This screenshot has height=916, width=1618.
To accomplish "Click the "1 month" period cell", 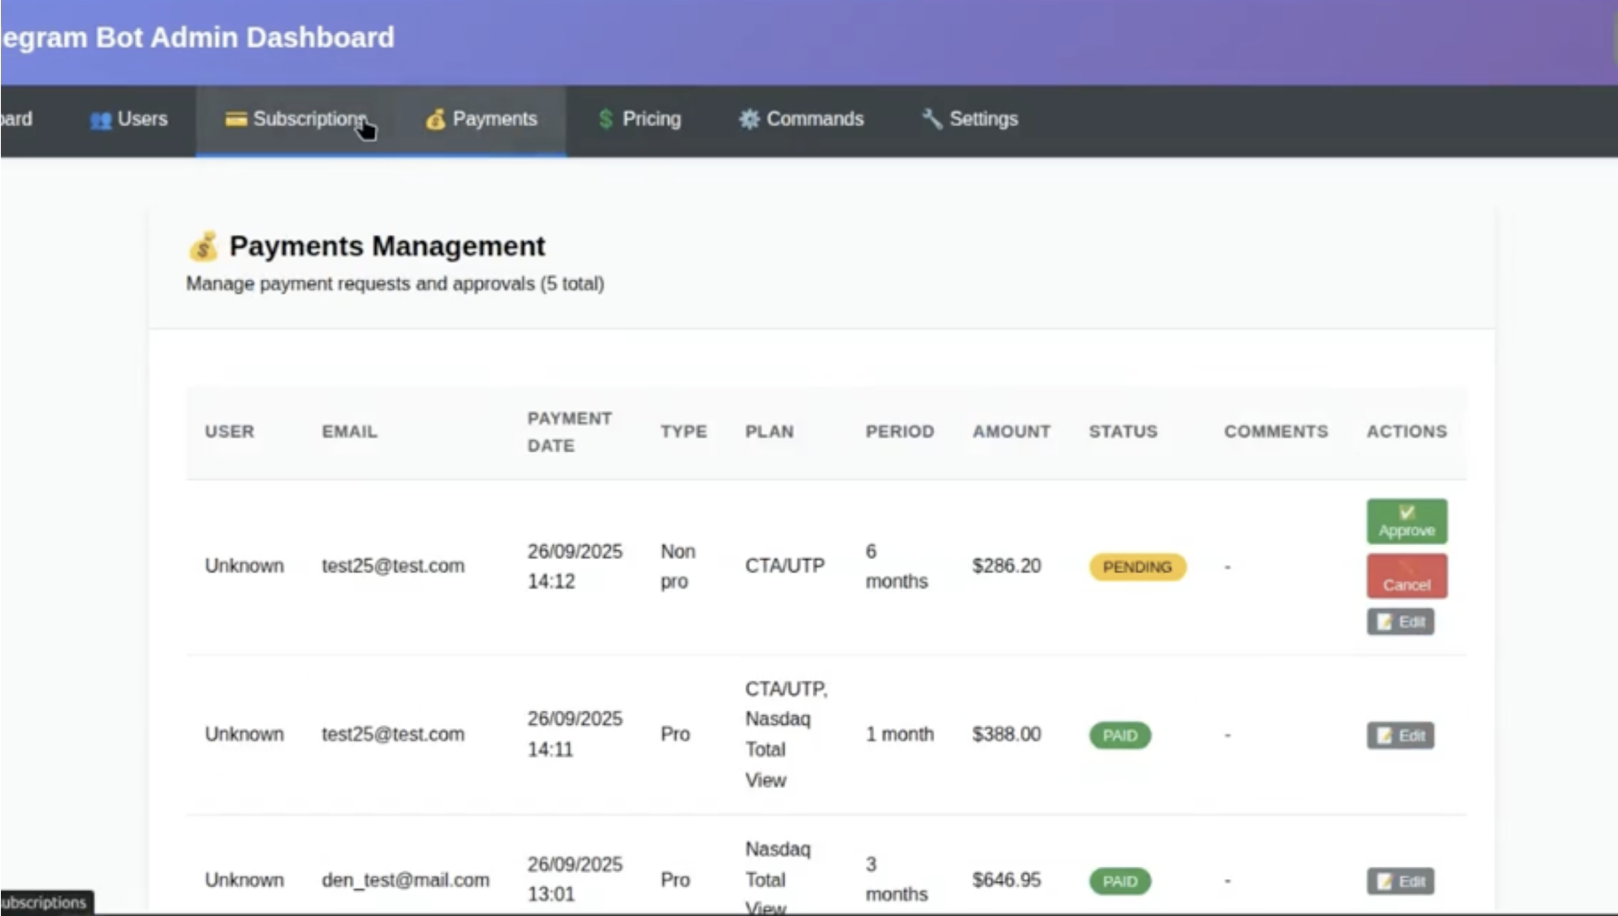I will pos(900,734).
